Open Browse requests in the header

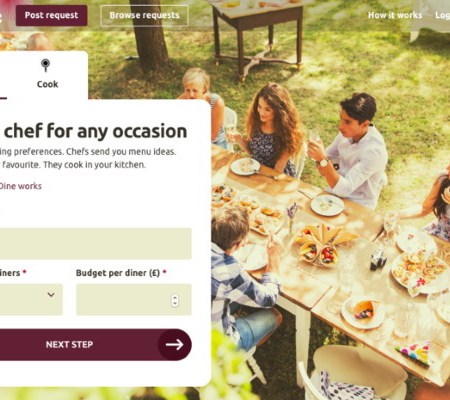tap(144, 15)
